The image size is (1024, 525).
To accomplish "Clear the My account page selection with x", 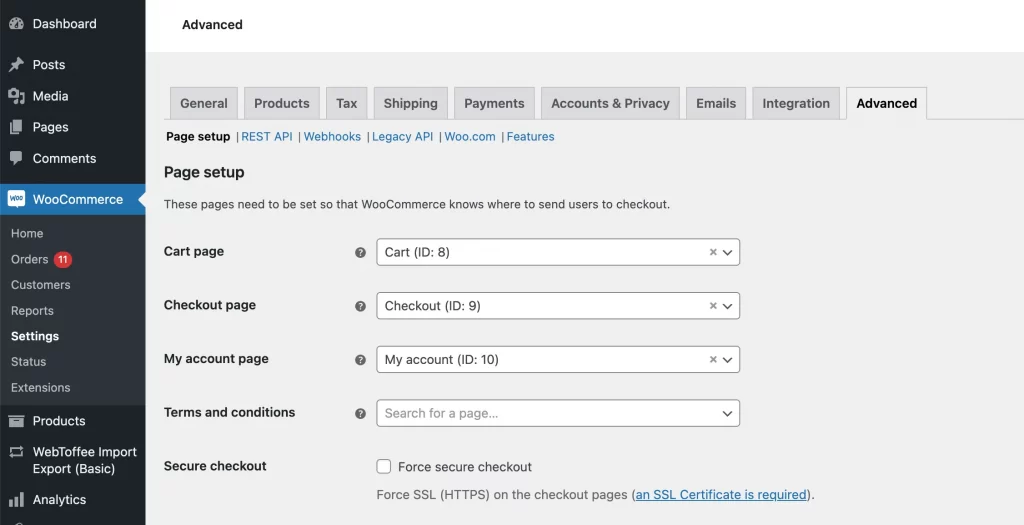I will click(x=713, y=359).
